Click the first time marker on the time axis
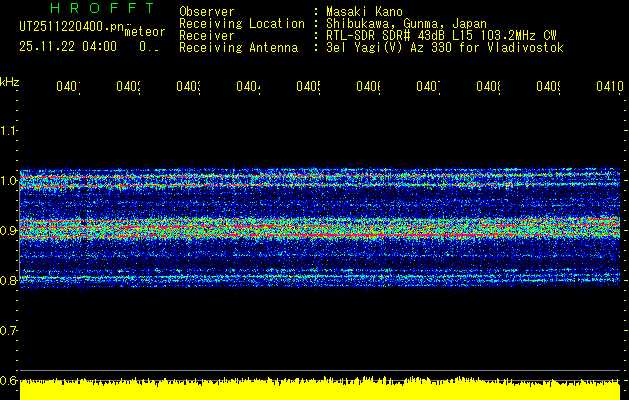The image size is (629, 400). [68, 88]
